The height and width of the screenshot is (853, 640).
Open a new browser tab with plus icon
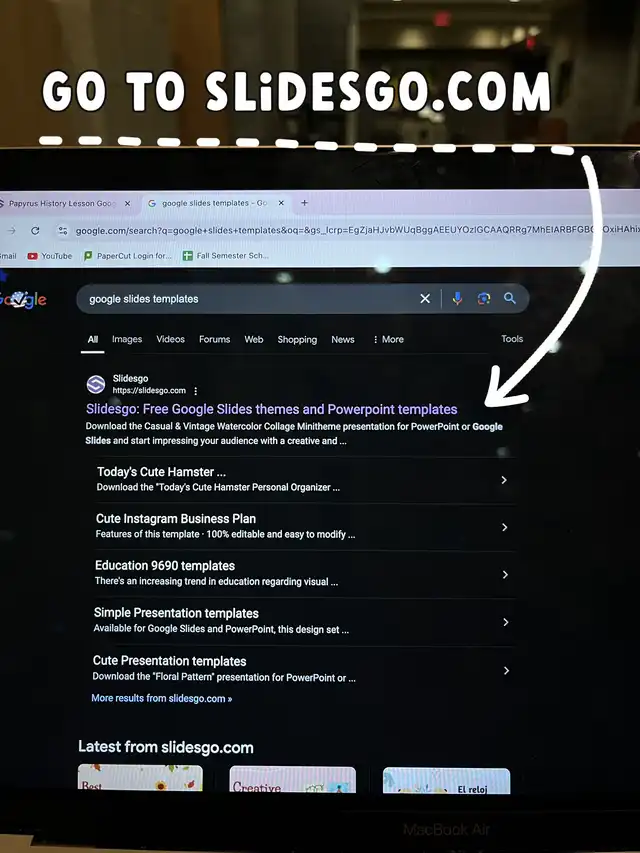click(x=304, y=203)
